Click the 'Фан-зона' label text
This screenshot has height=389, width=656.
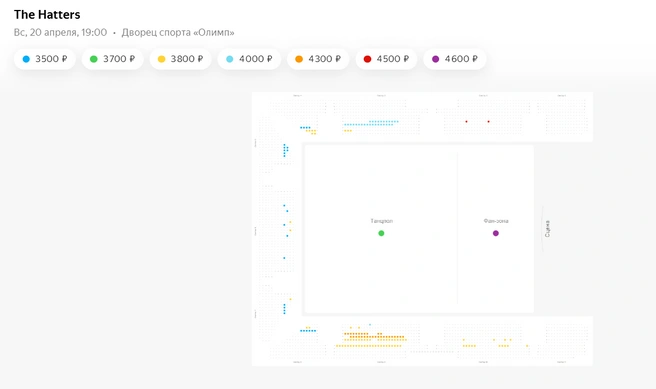496,221
